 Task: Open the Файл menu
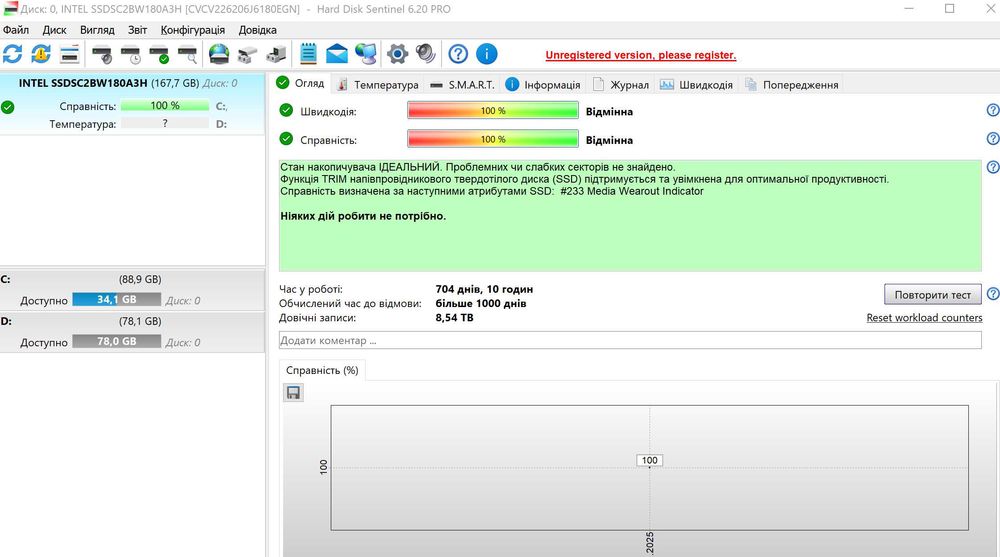pyautogui.click(x=16, y=30)
